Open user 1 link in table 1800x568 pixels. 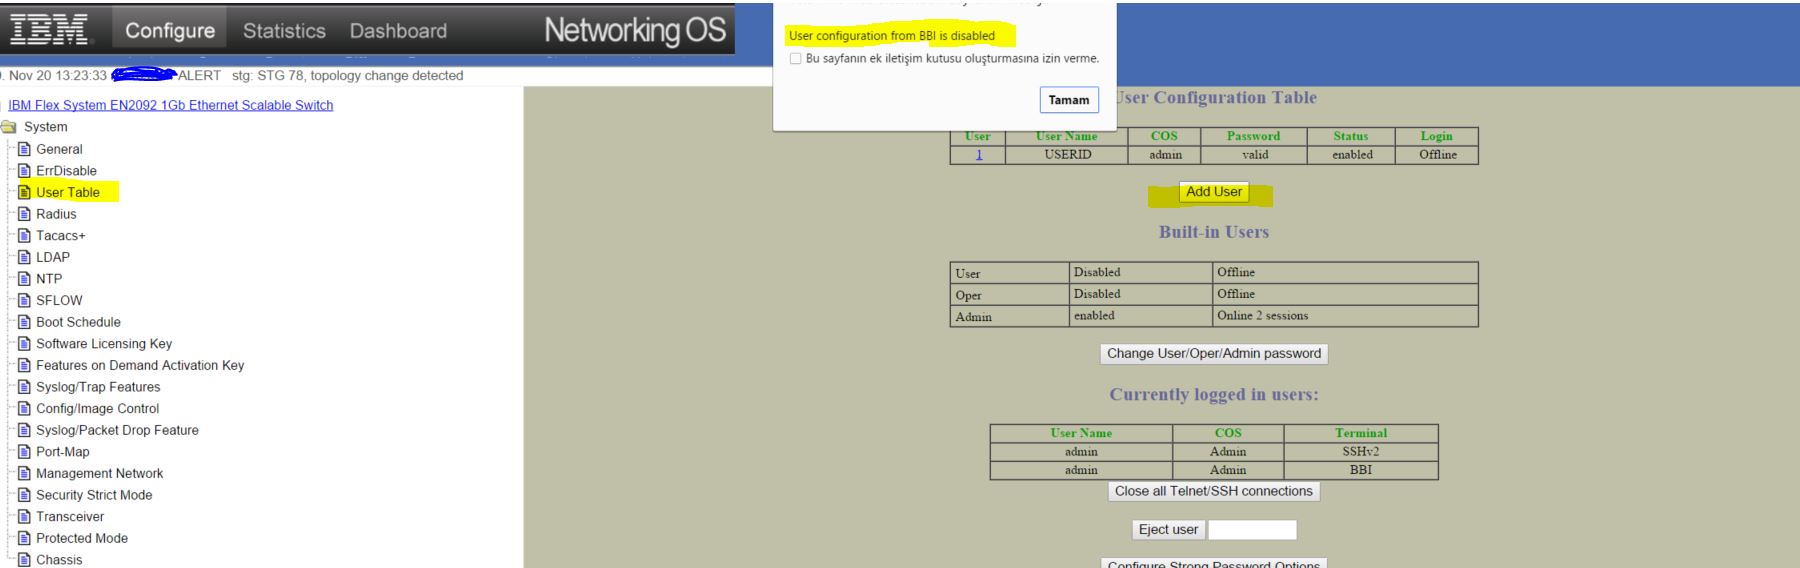(x=978, y=155)
